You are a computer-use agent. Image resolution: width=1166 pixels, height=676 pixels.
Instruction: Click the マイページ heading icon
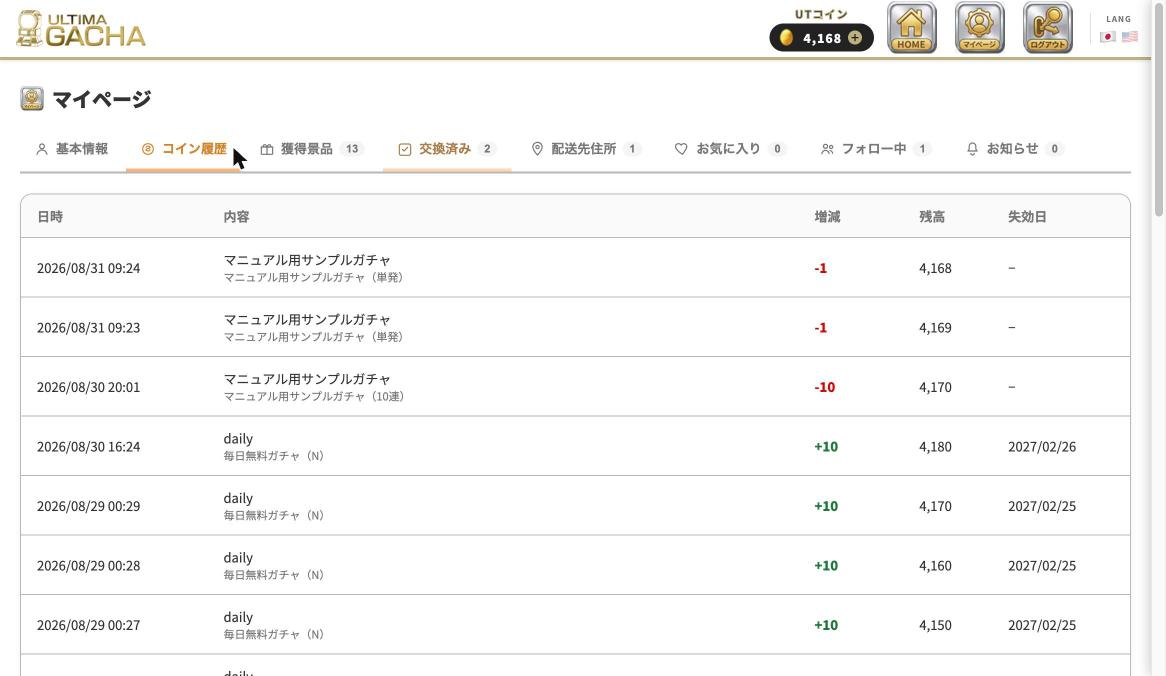click(32, 99)
